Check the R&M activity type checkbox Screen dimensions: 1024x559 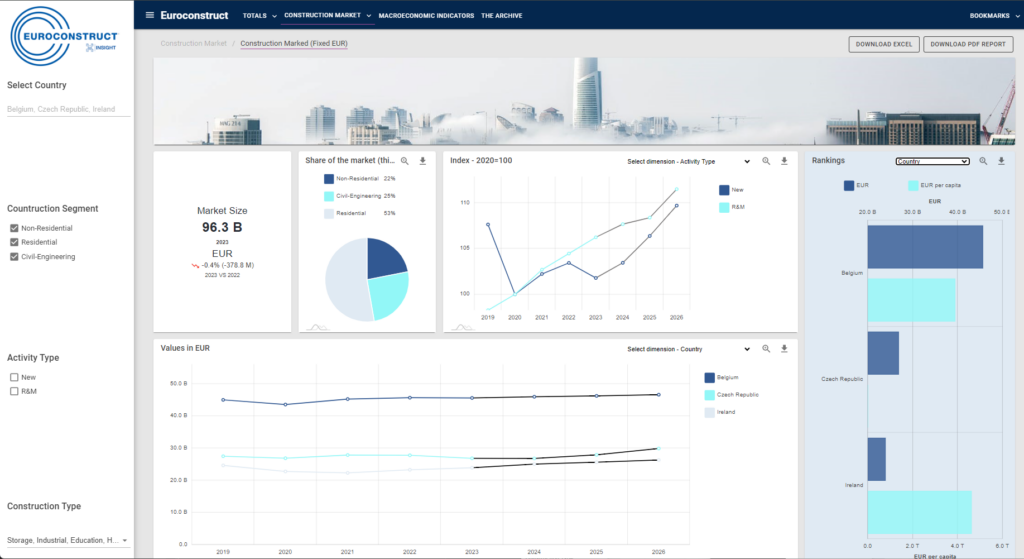pos(14,391)
